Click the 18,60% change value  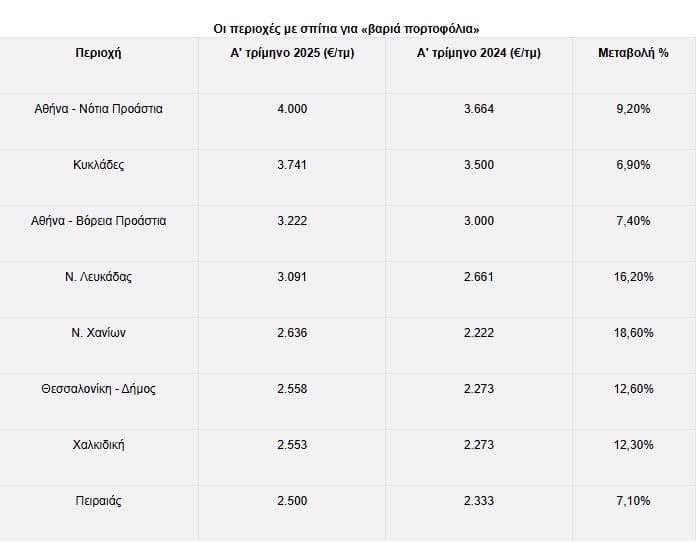pyautogui.click(x=633, y=333)
